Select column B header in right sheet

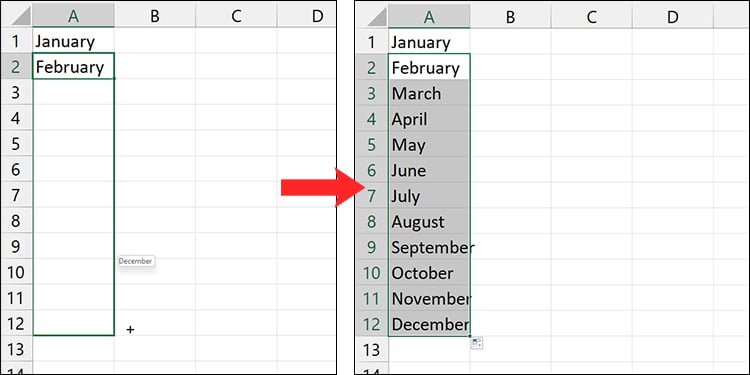510,17
